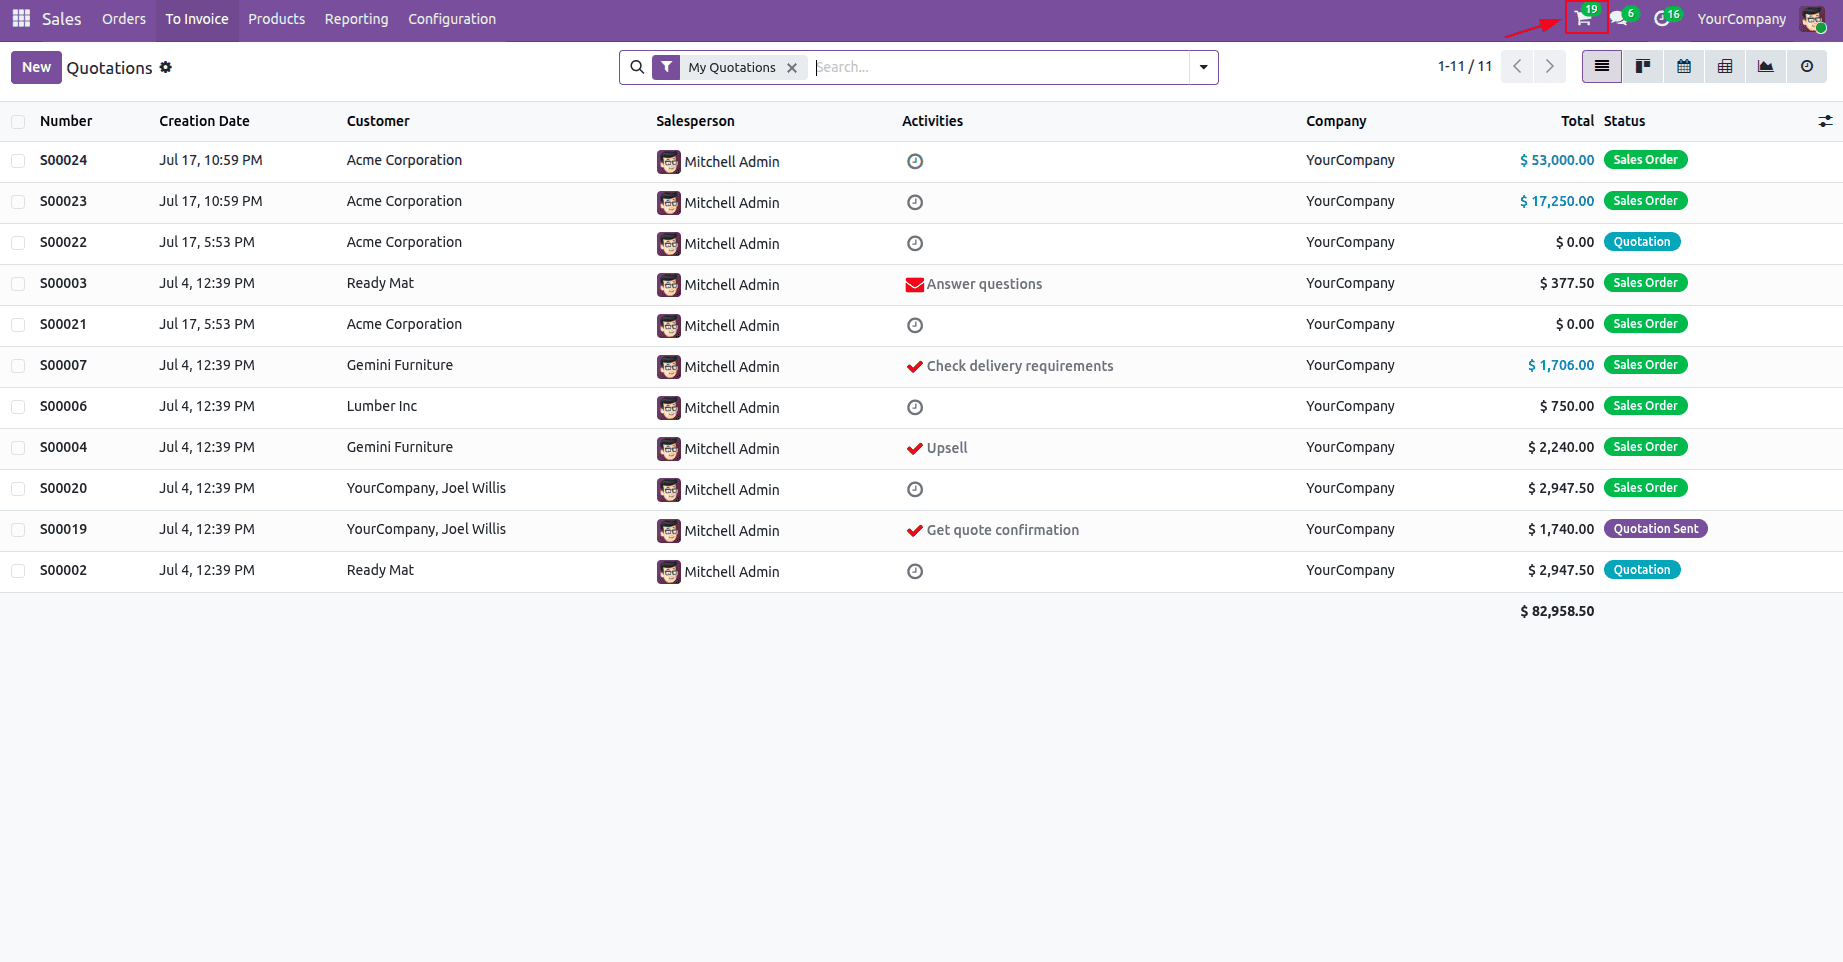This screenshot has height=962, width=1843.
Task: Click activity clock for S00022
Action: click(x=915, y=243)
